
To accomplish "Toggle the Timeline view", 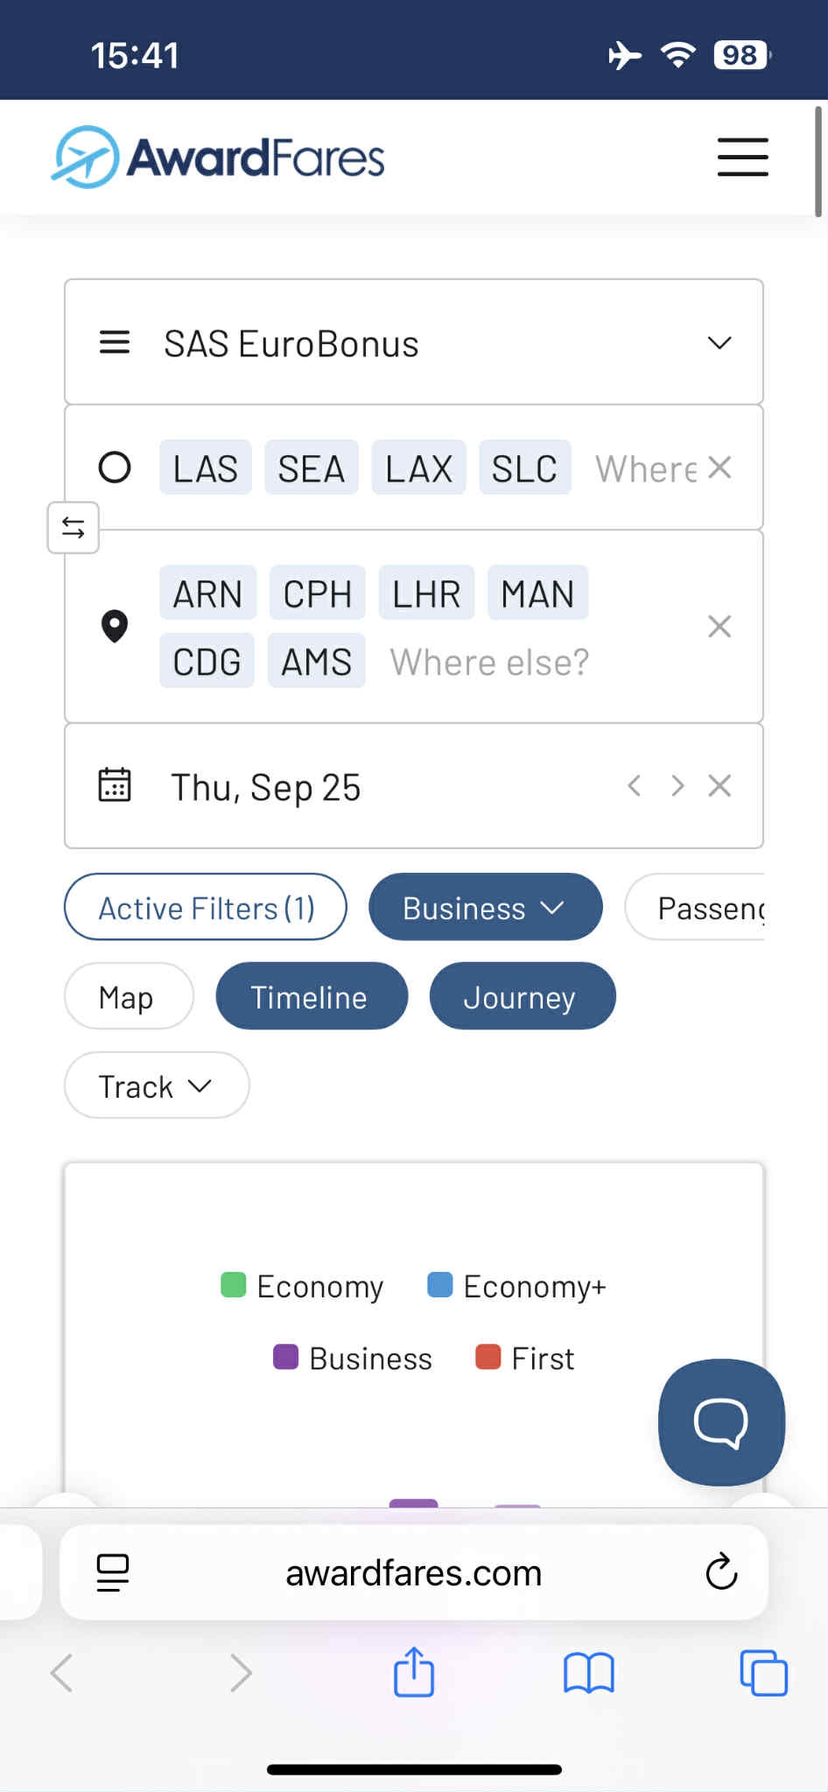I will (311, 996).
